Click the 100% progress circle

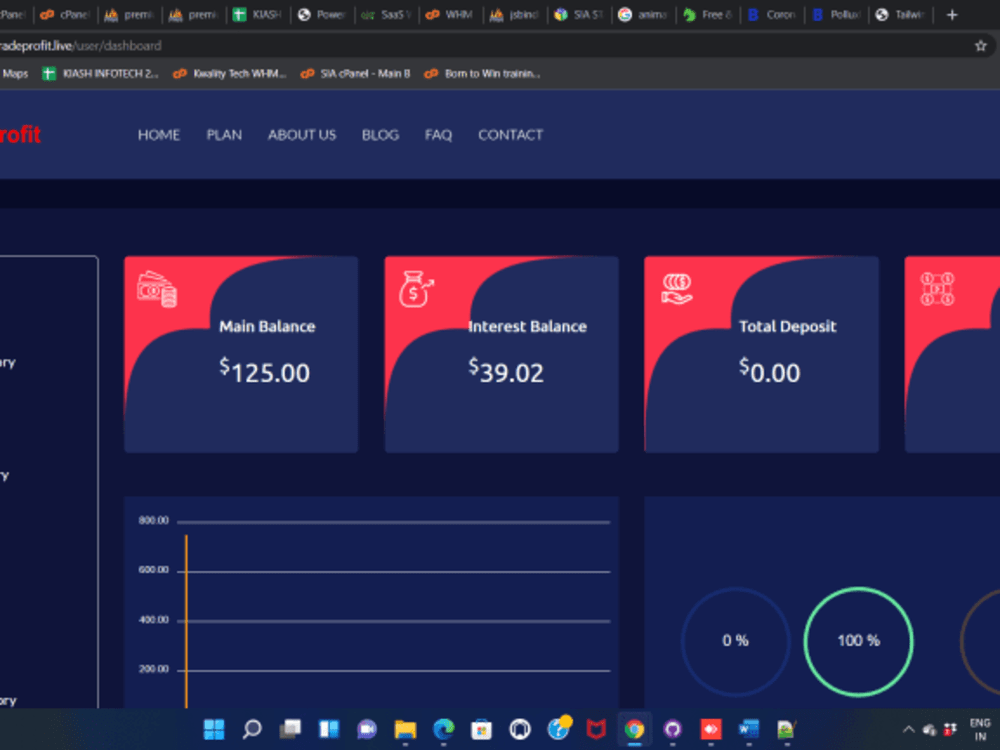858,641
